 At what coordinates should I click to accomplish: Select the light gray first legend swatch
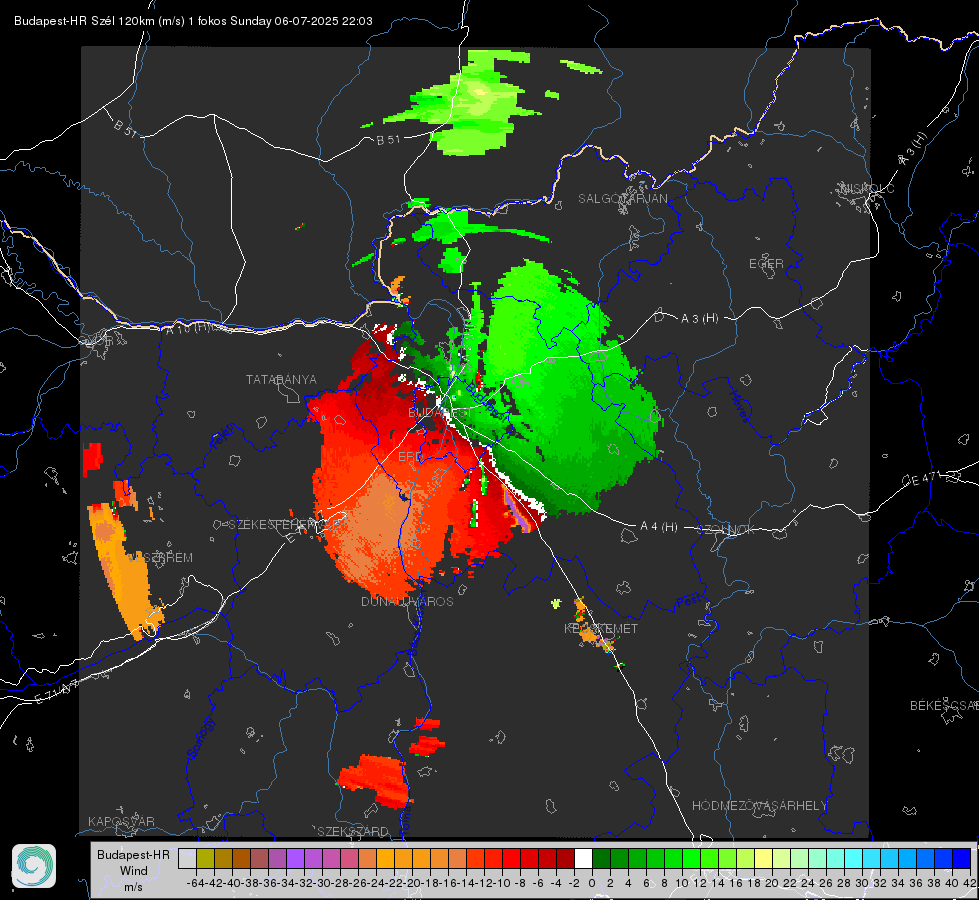(x=187, y=859)
